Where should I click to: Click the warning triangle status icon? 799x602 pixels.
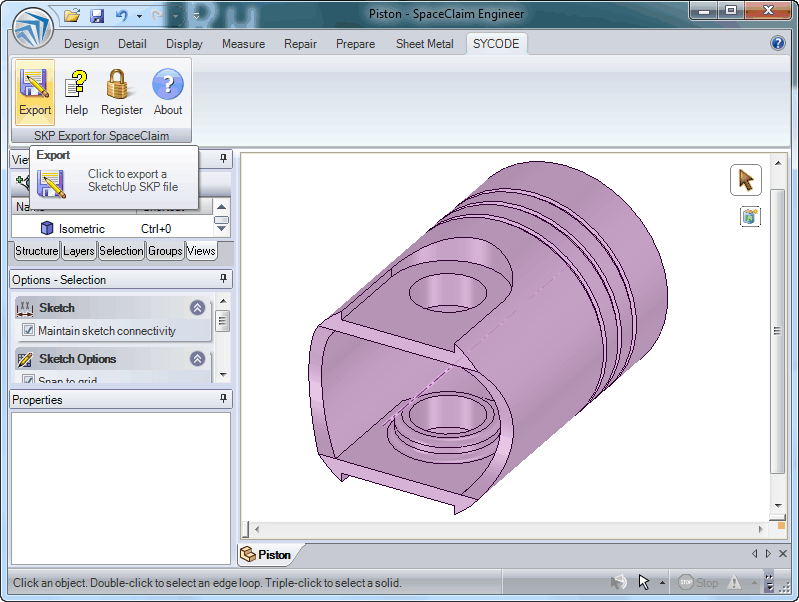[734, 582]
